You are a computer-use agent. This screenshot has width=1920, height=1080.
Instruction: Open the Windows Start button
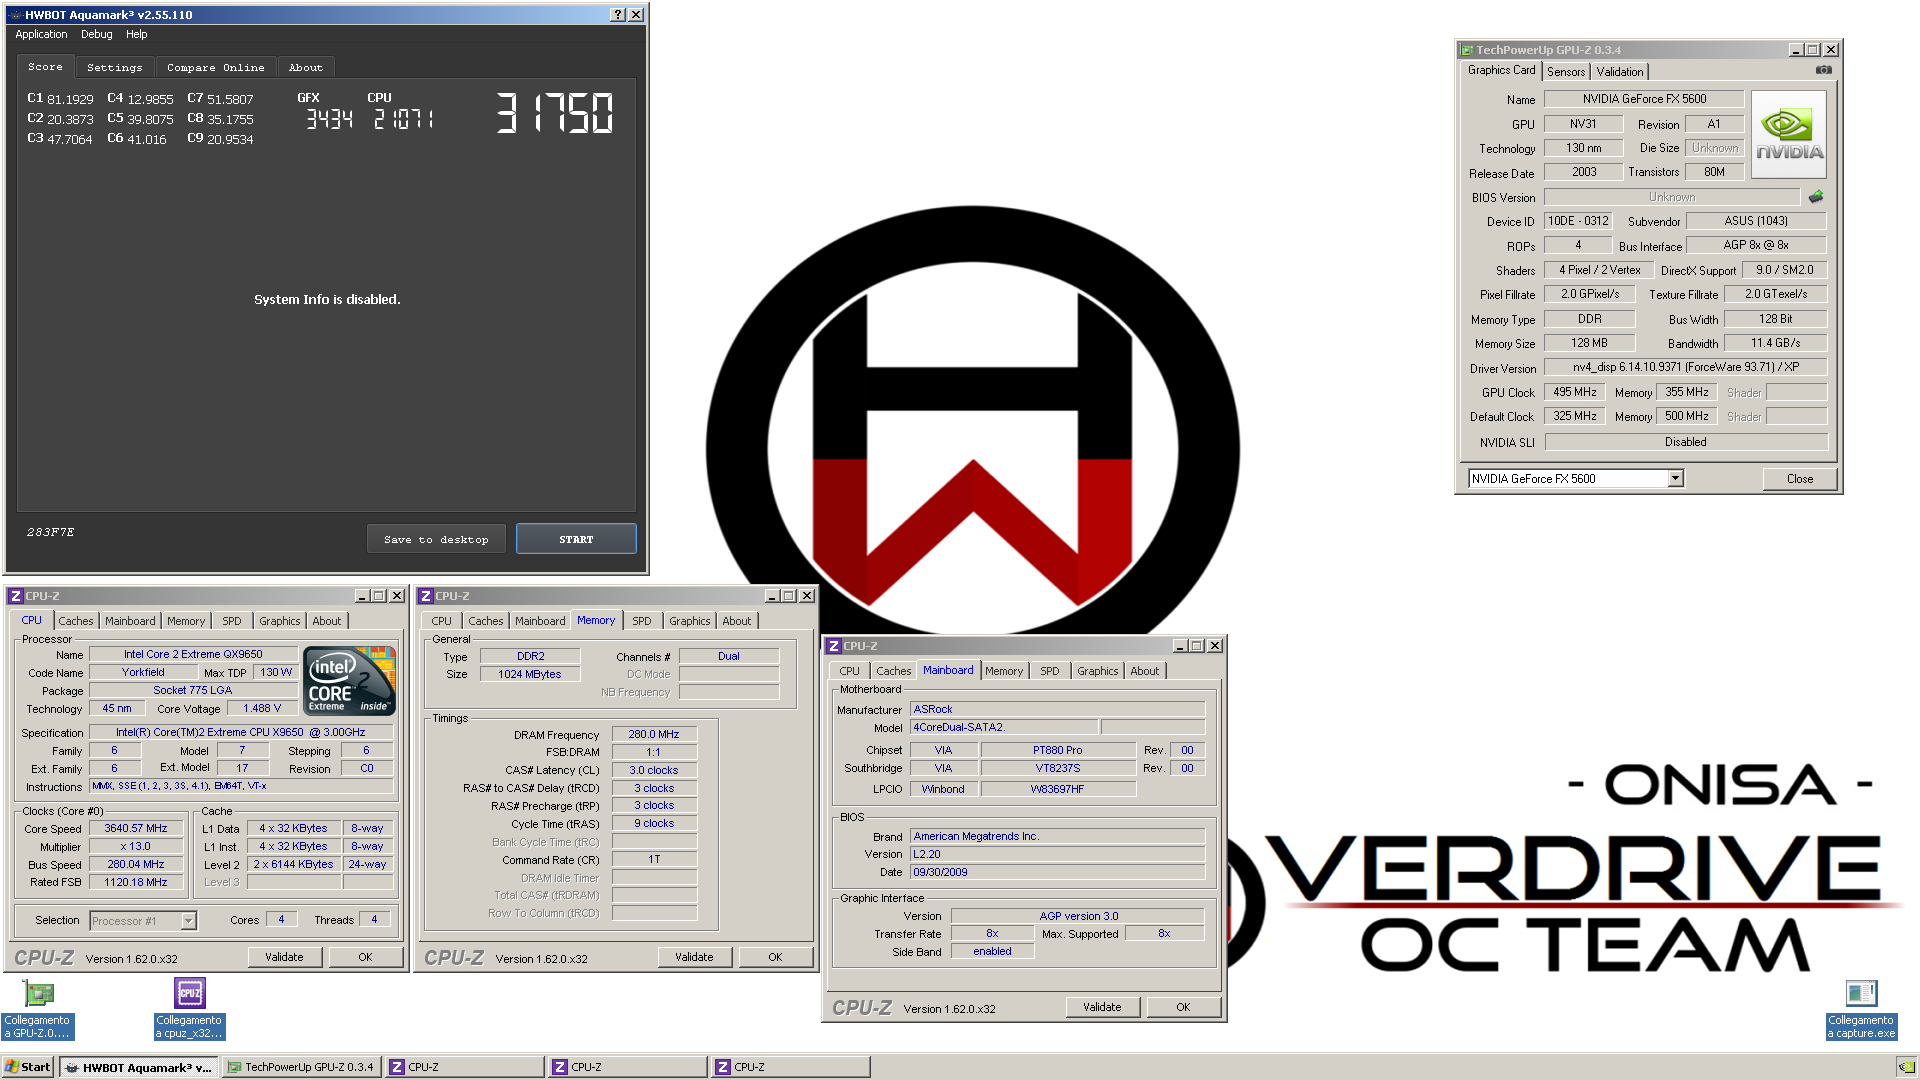(x=27, y=1067)
